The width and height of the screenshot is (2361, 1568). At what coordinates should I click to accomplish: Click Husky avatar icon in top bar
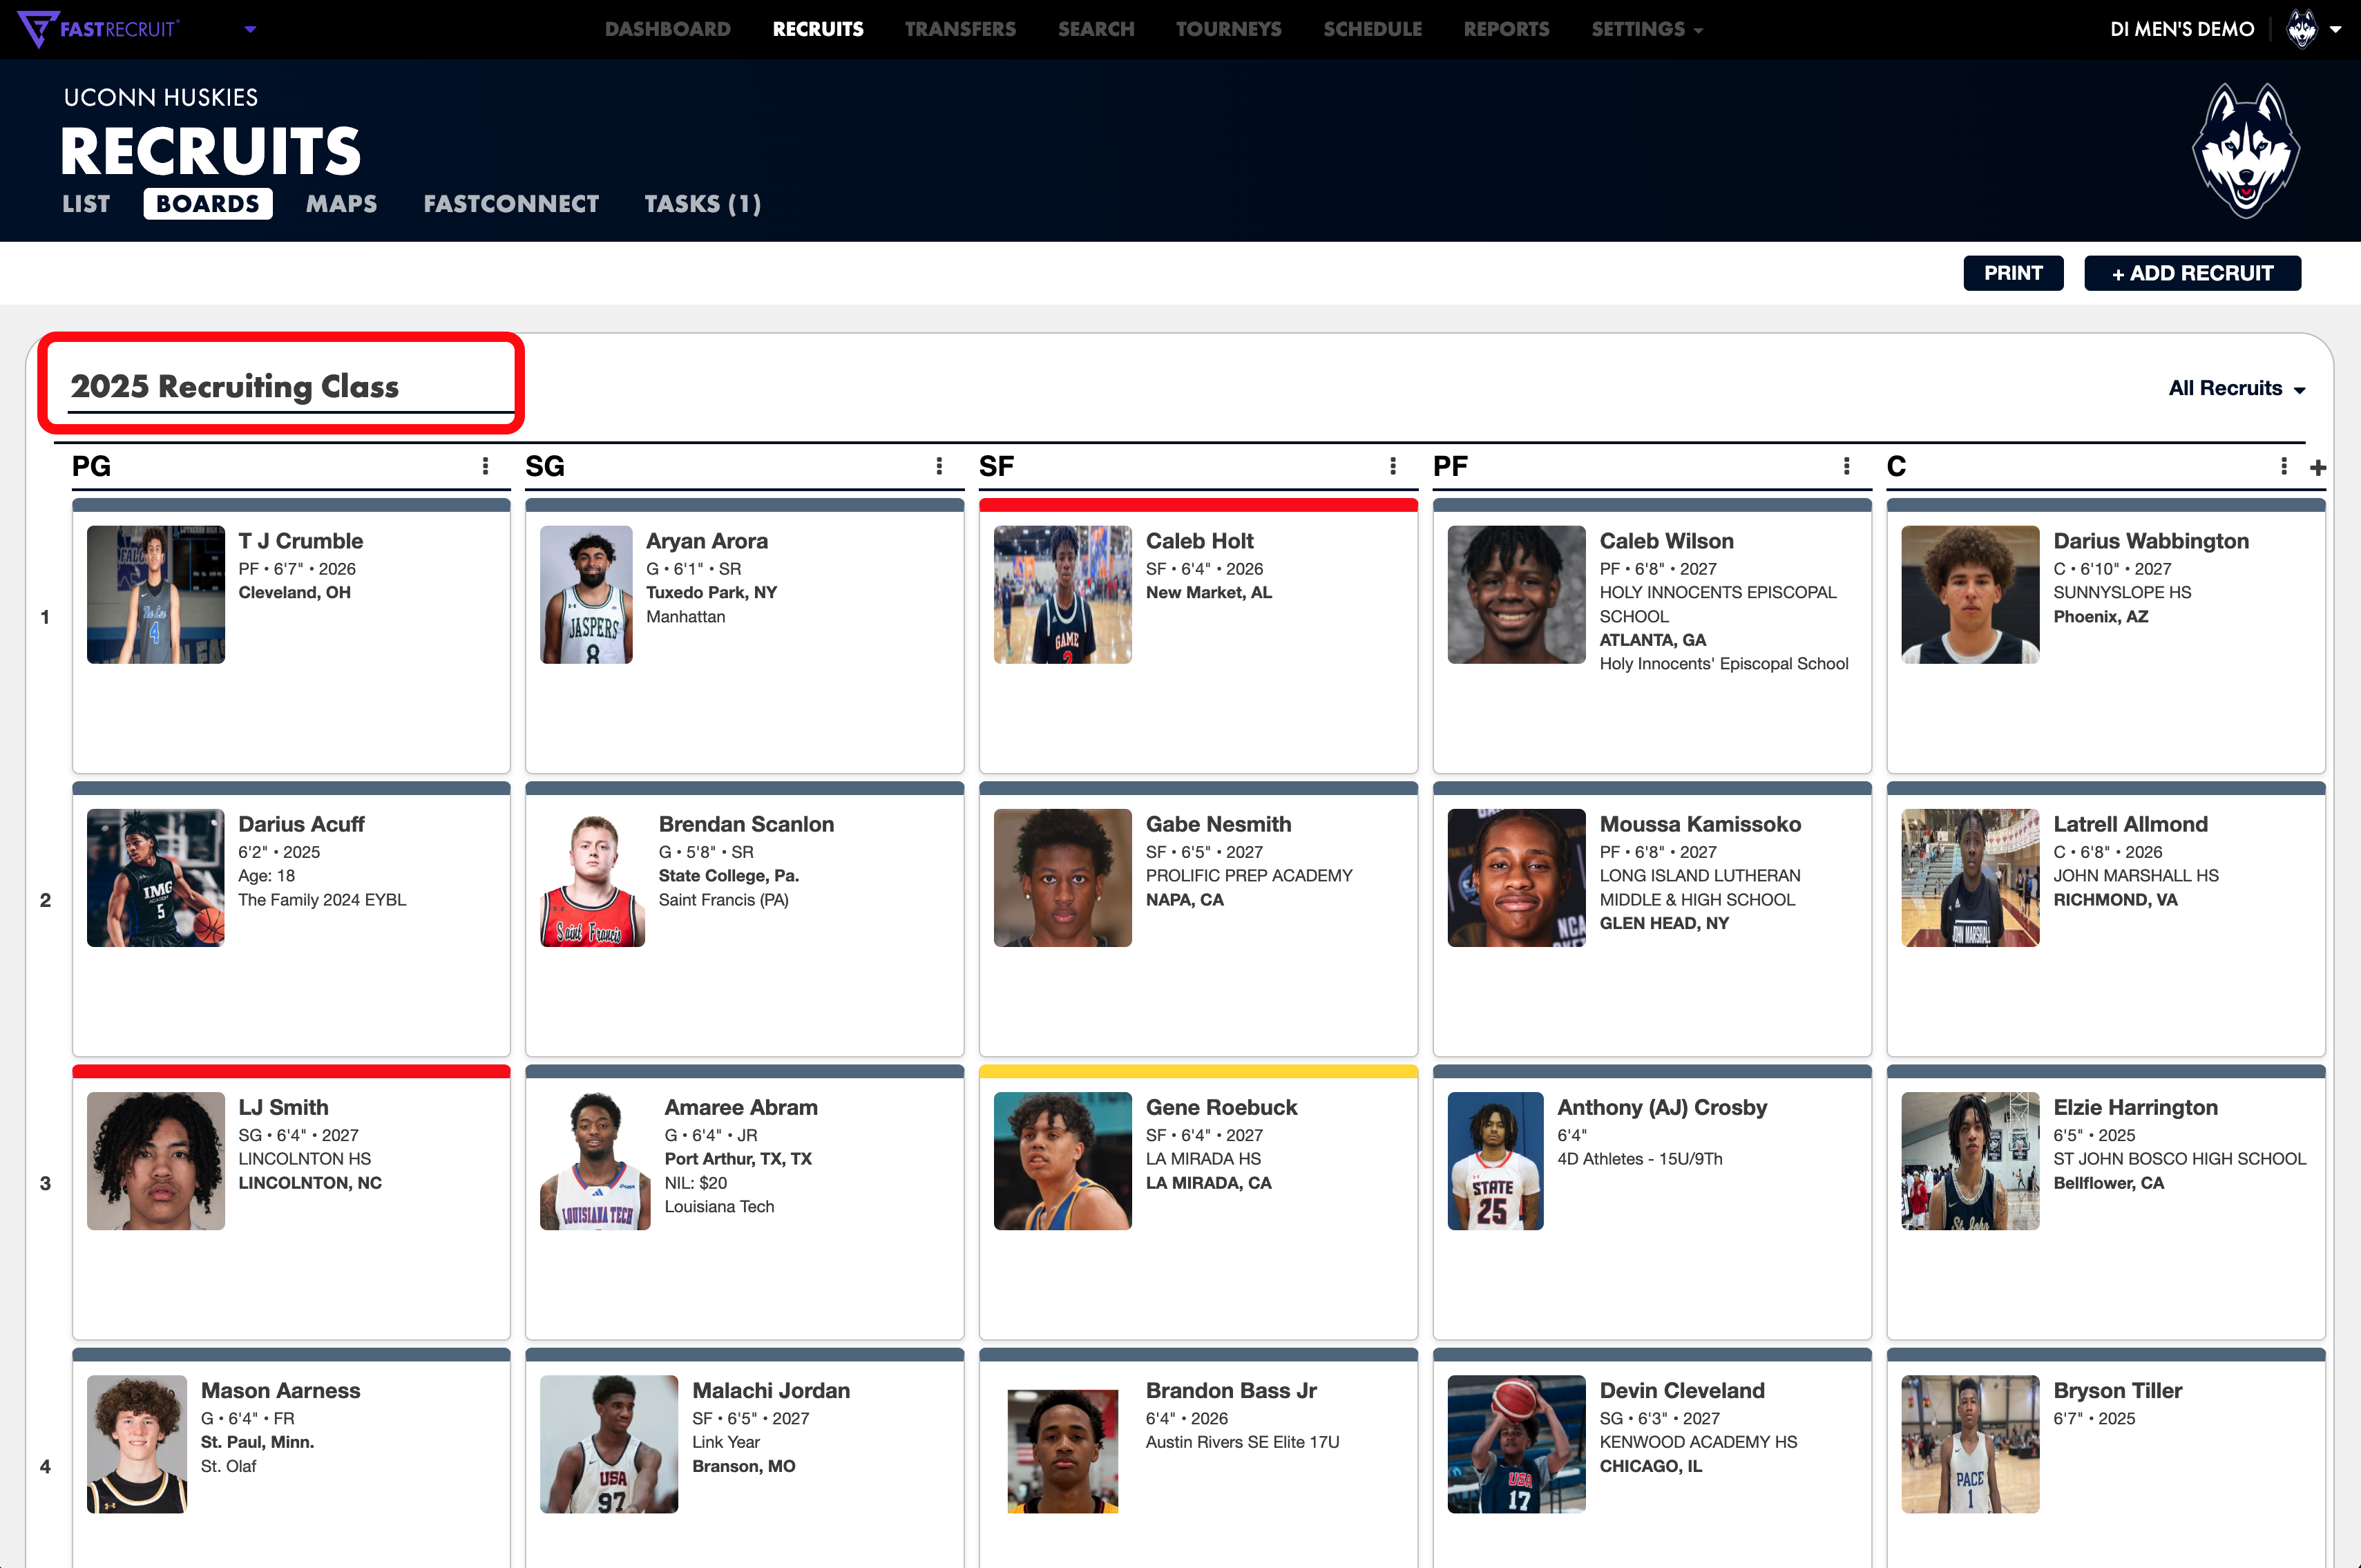[2302, 29]
